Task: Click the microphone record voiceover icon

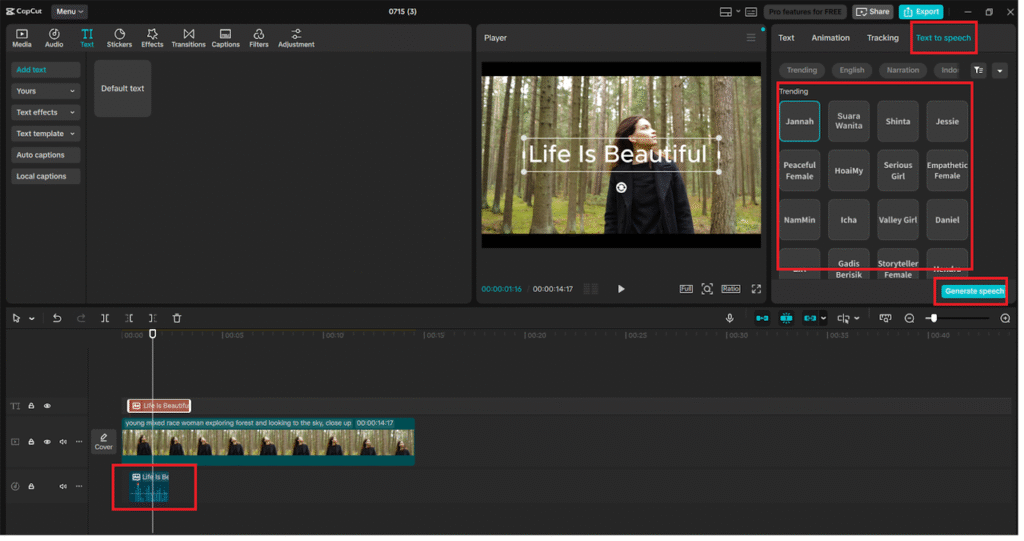Action: click(x=731, y=318)
